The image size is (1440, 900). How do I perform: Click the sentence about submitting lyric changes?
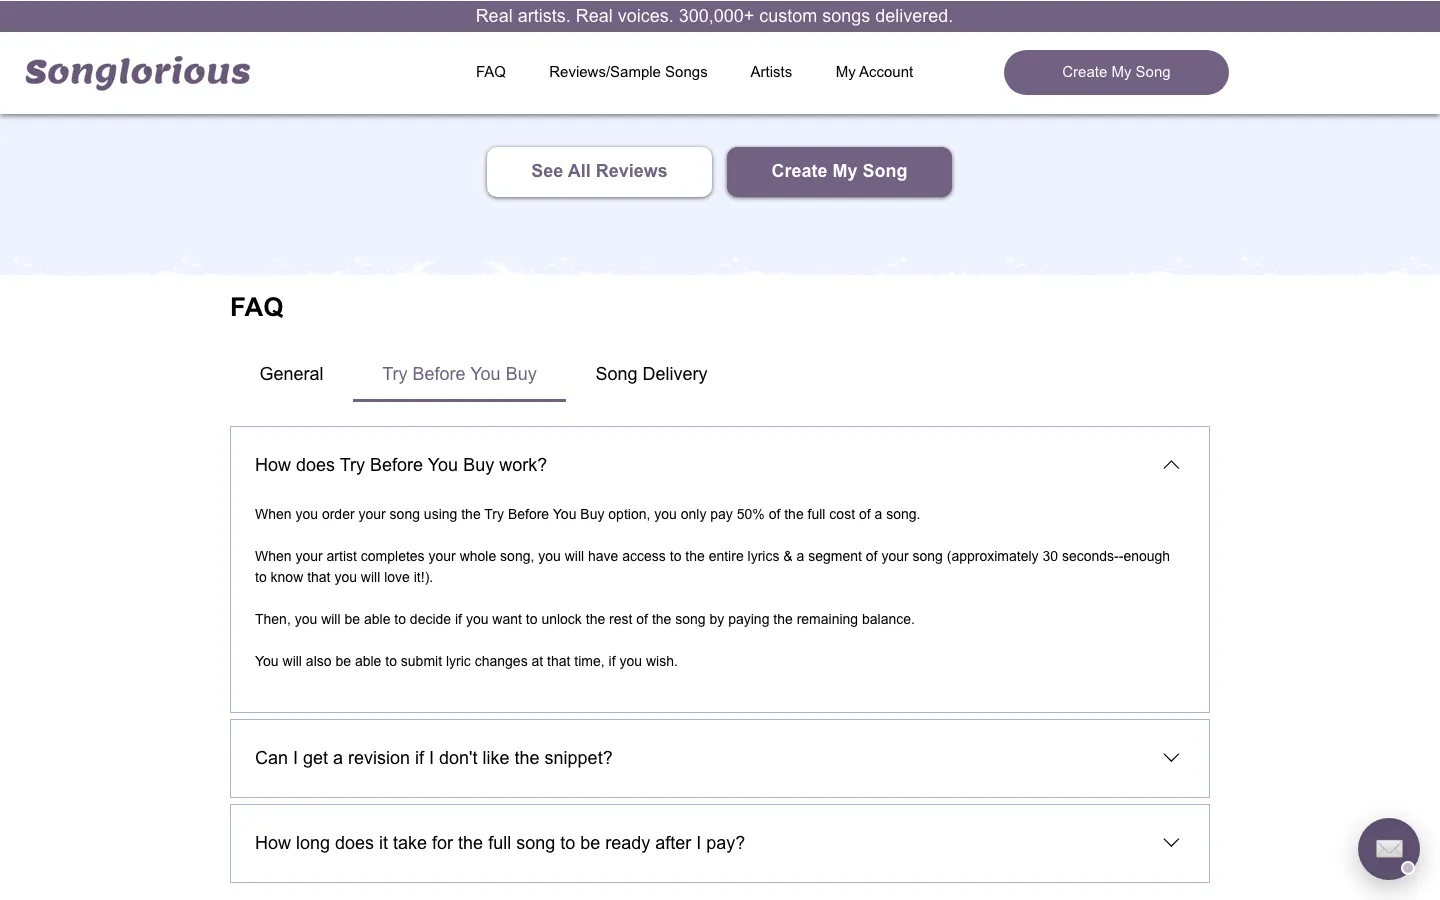466,661
